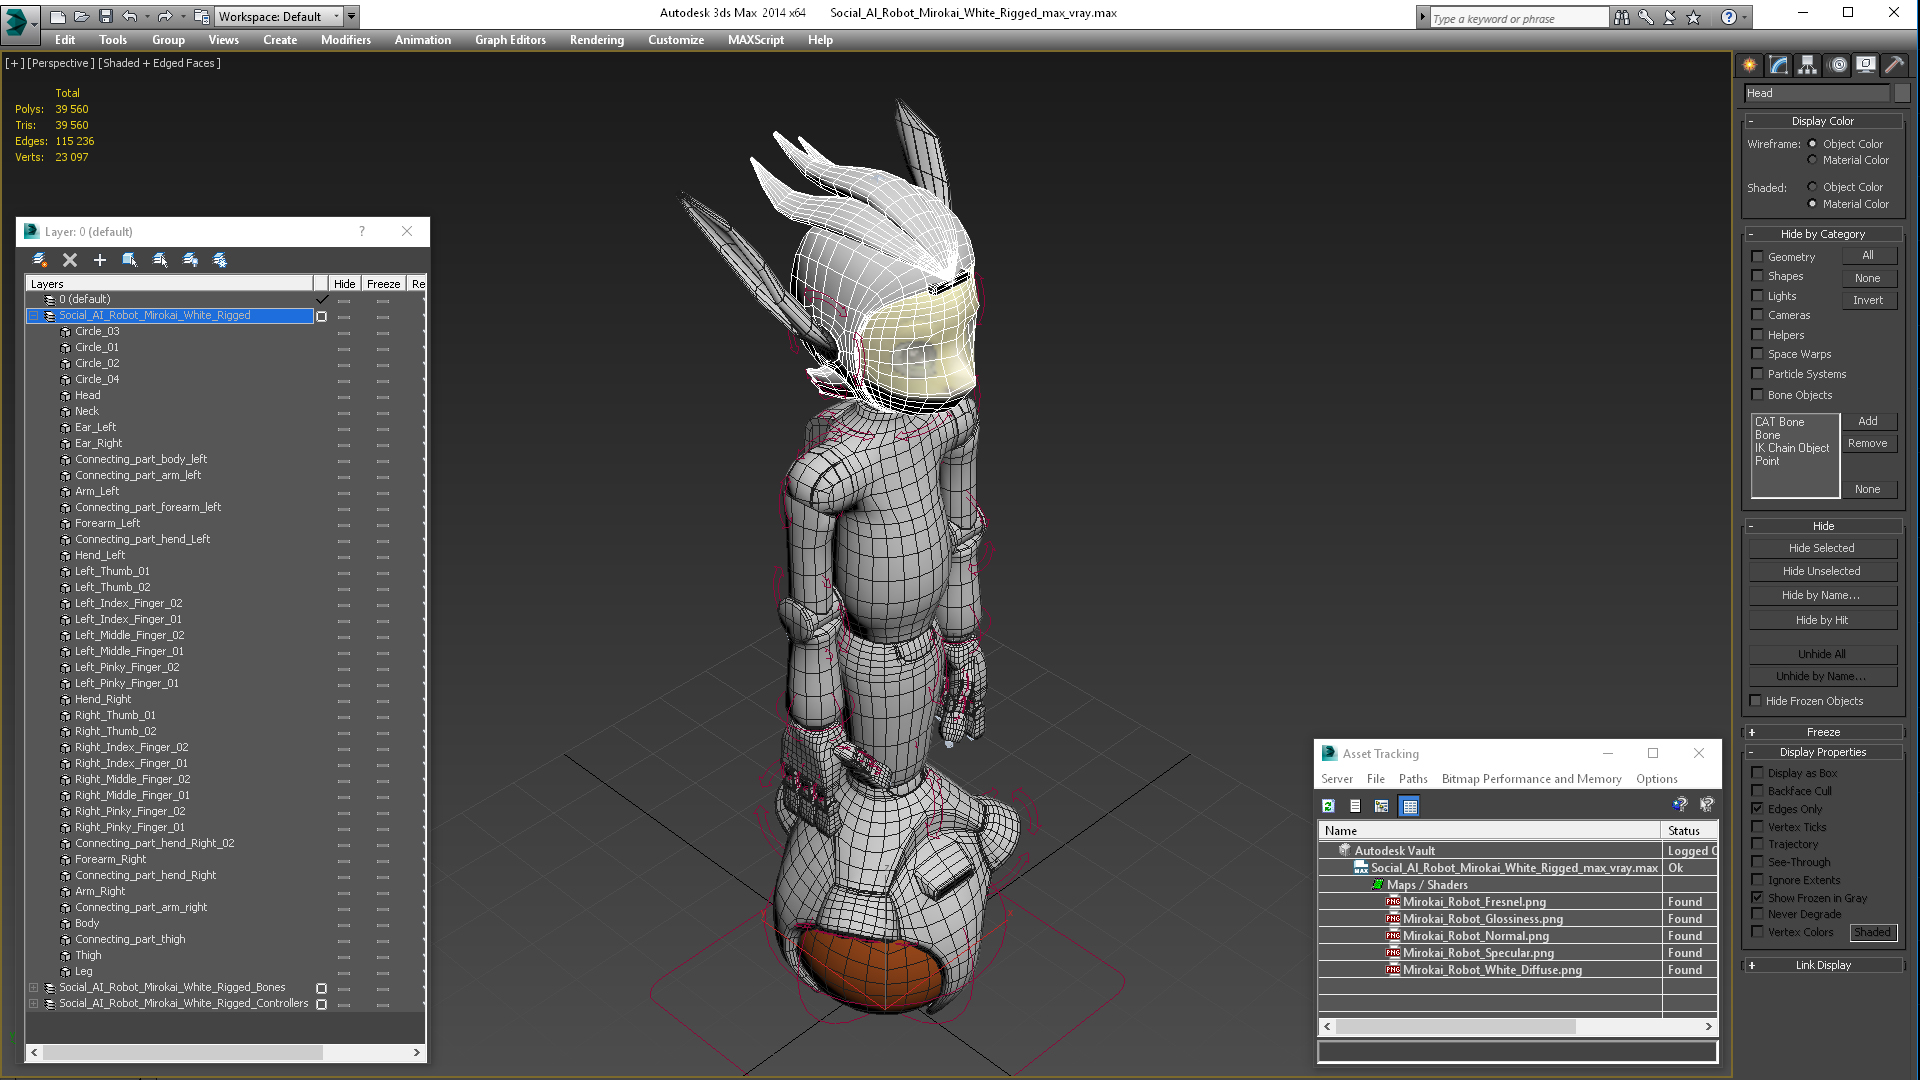Click object color swatch beside Head name
1920x1080 pixels.
point(1902,93)
